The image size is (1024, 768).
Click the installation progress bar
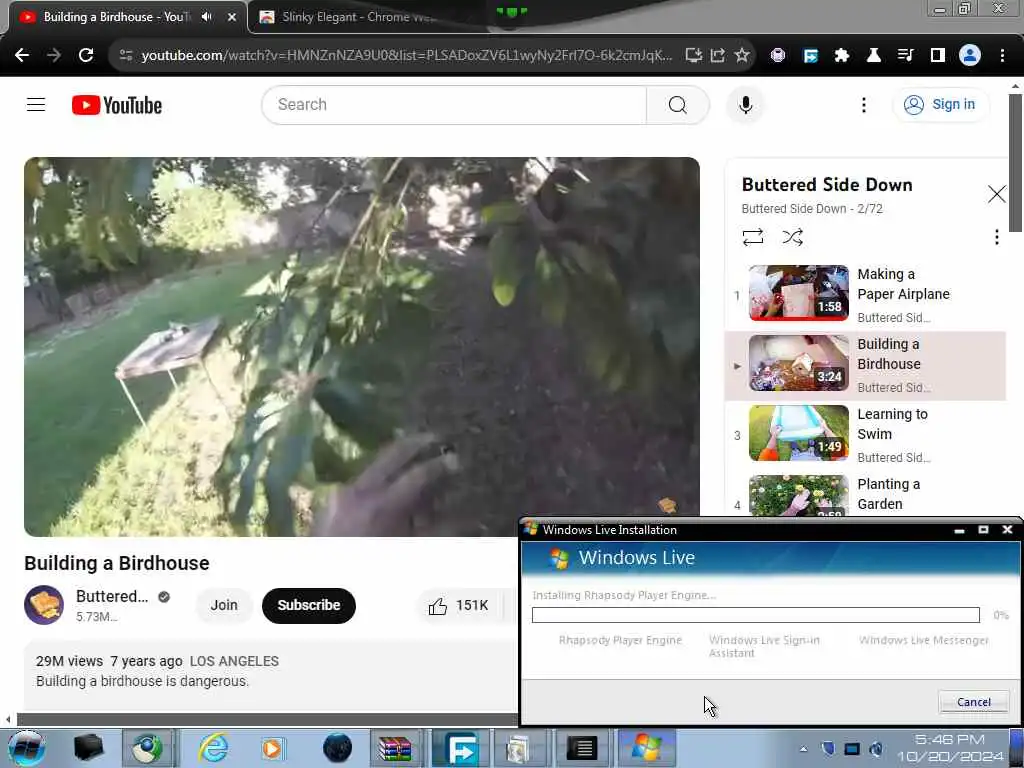coord(756,615)
